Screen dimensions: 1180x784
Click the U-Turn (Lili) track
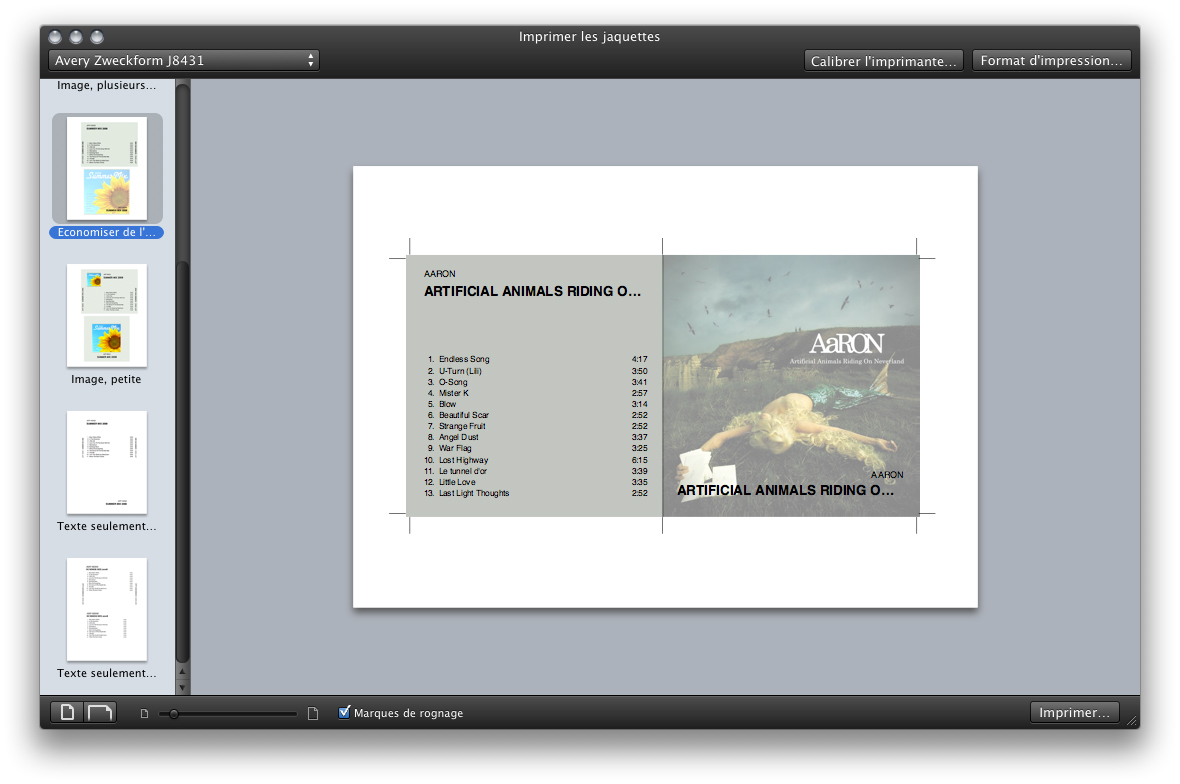460,371
